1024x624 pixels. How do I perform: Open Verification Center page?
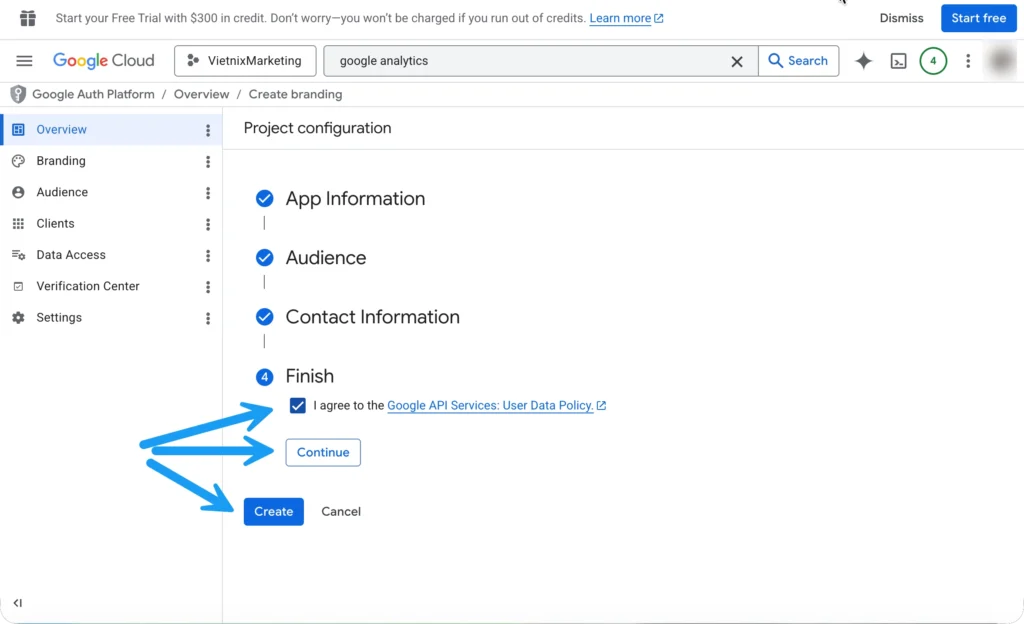coord(88,286)
